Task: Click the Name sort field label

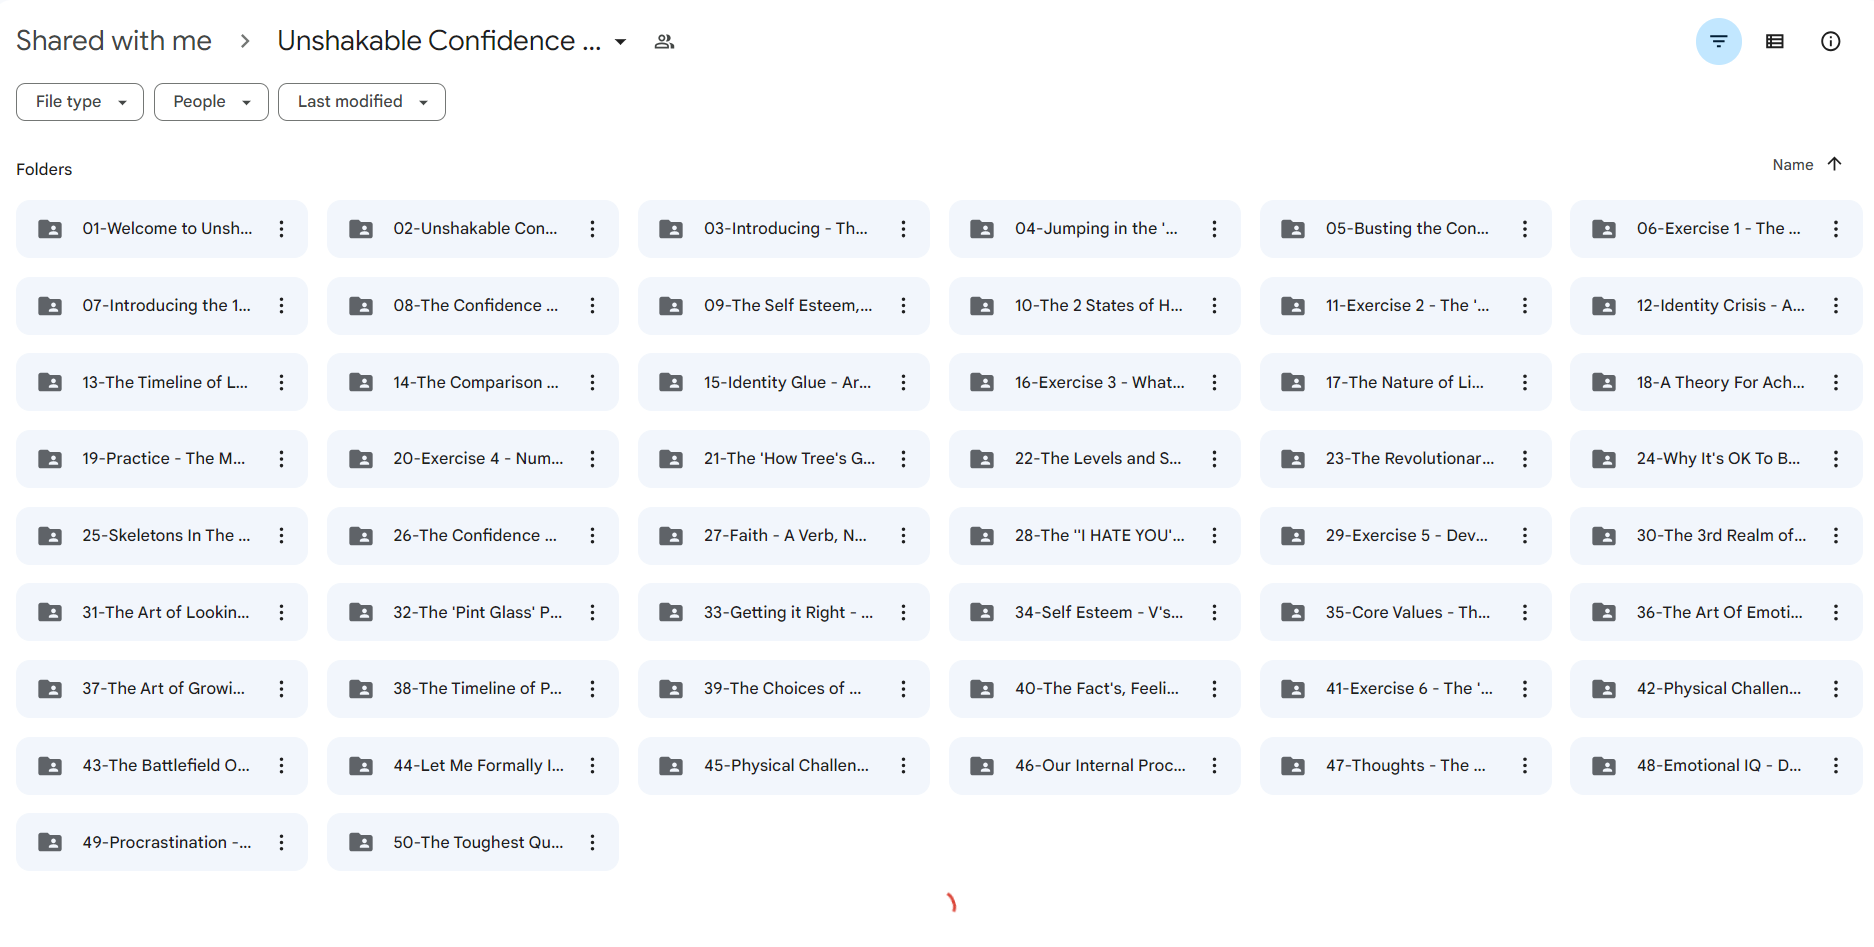Action: (1792, 165)
